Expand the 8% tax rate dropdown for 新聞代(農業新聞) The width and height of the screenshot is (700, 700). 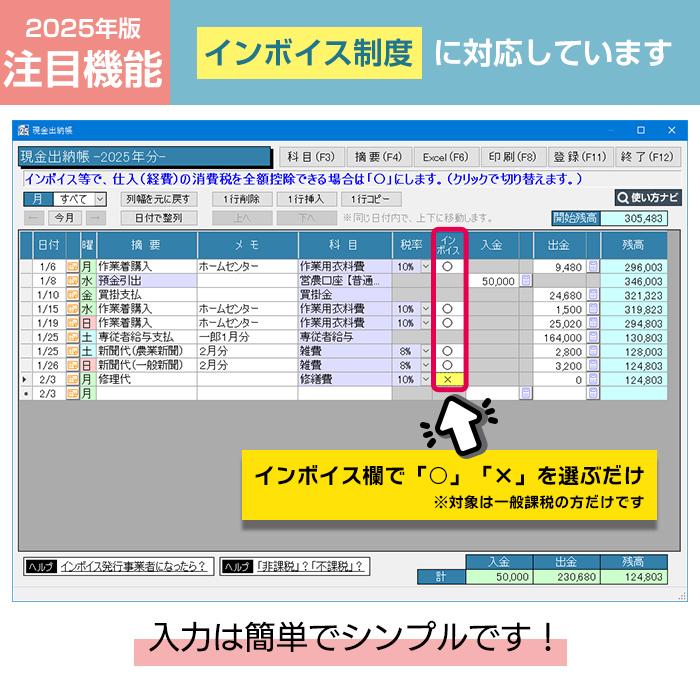point(425,351)
